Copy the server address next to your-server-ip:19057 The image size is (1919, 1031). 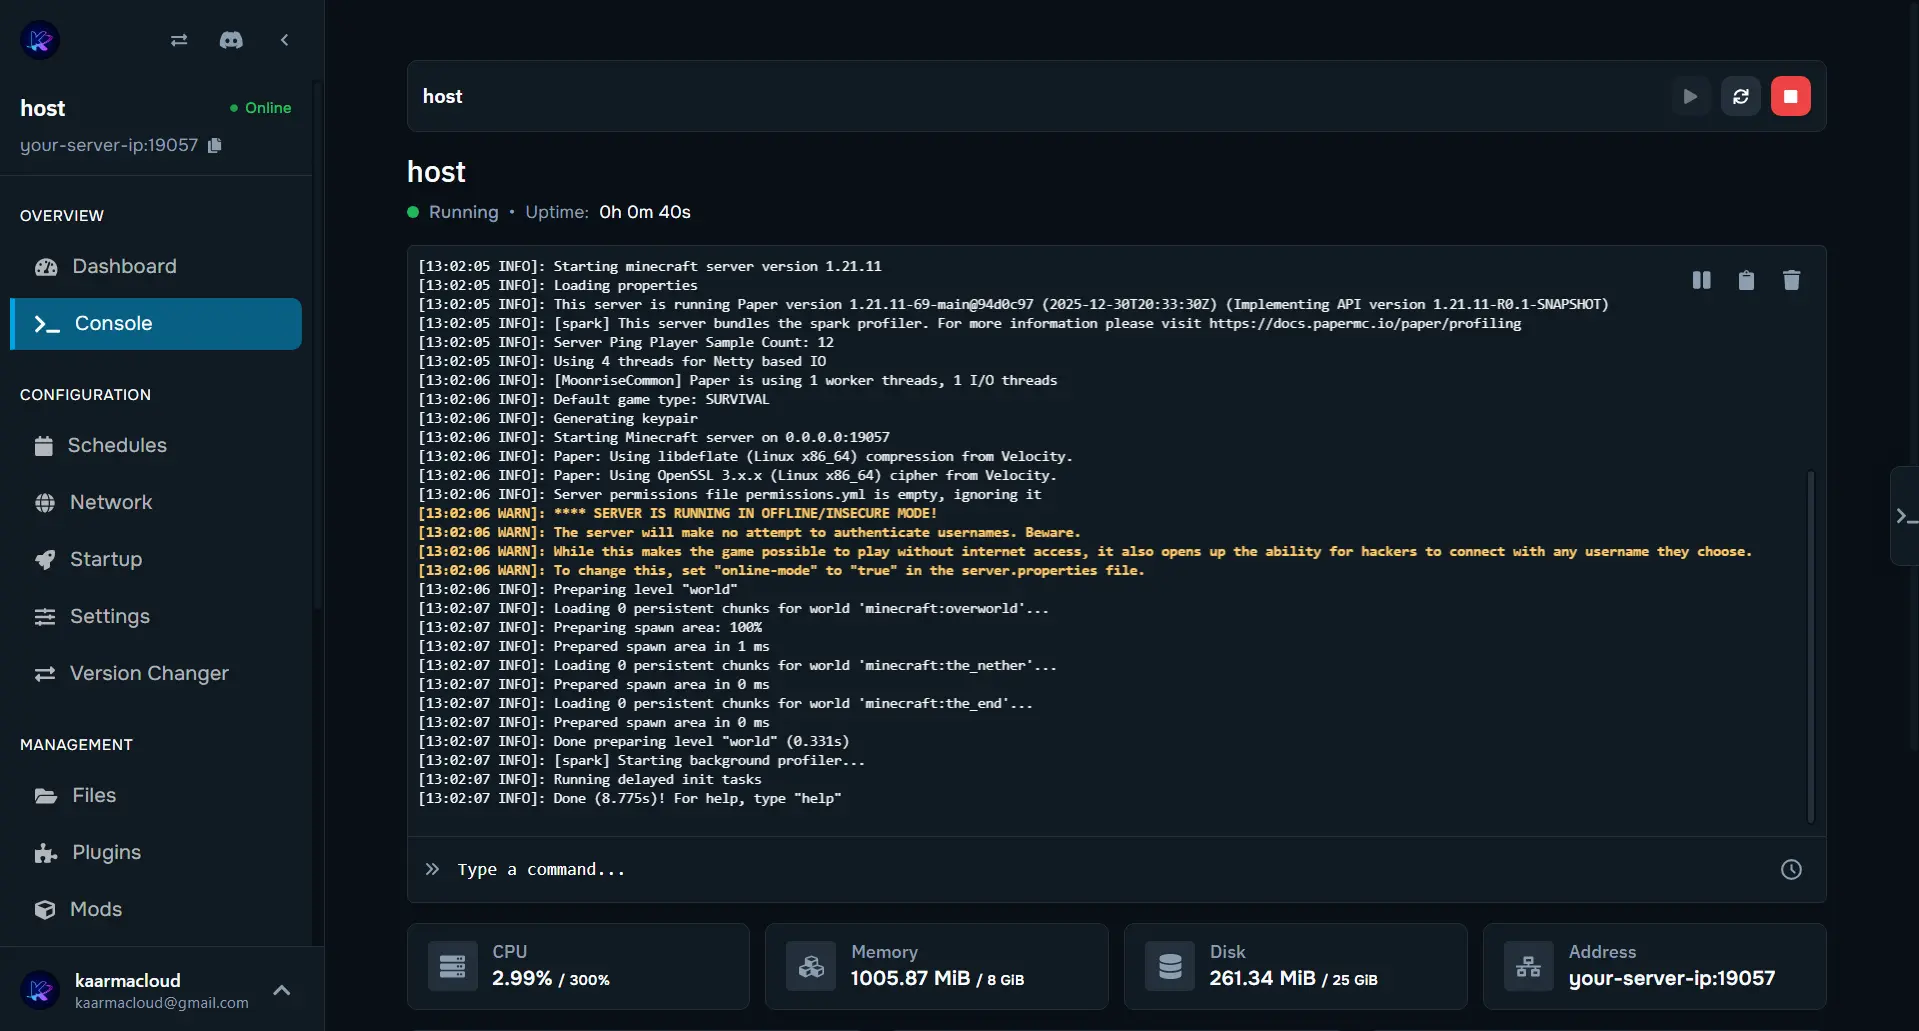(x=214, y=145)
